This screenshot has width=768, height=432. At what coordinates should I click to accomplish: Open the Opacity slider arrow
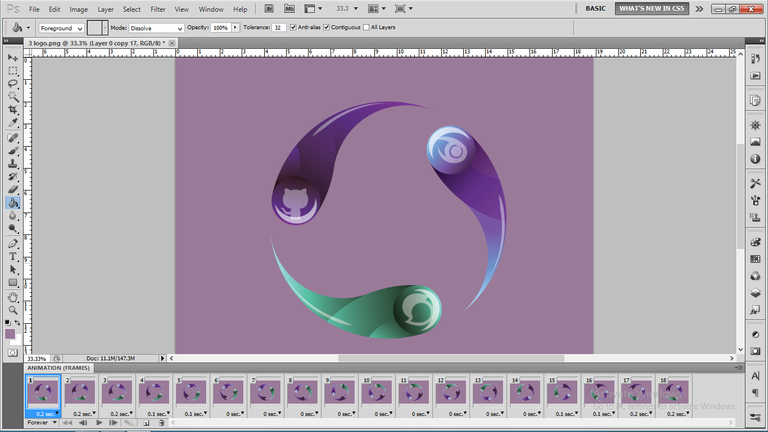[235, 27]
